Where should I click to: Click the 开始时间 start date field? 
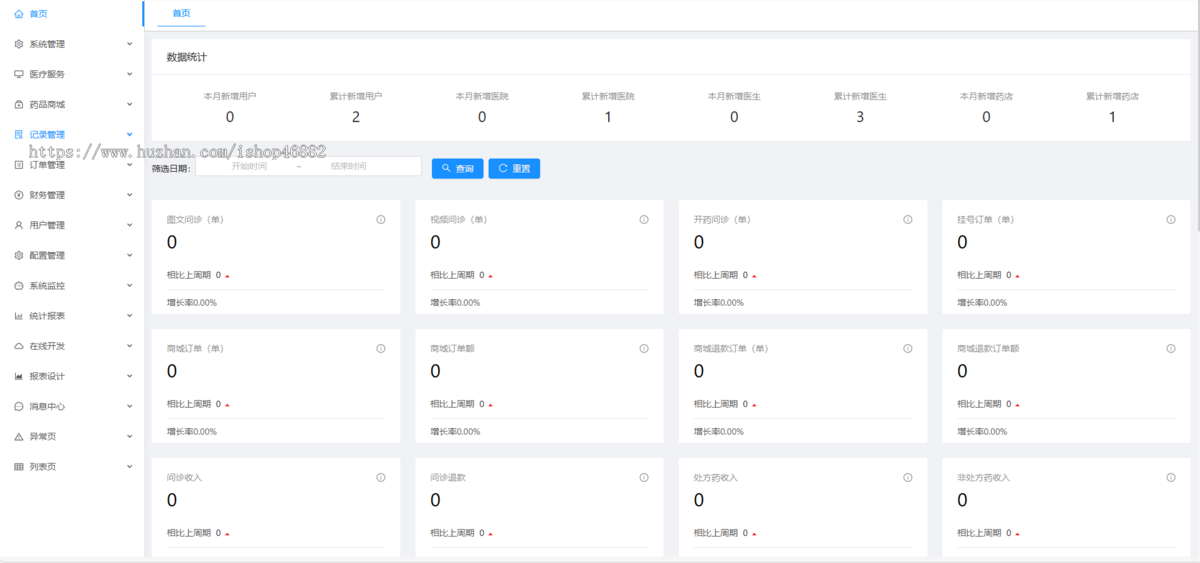pos(249,167)
